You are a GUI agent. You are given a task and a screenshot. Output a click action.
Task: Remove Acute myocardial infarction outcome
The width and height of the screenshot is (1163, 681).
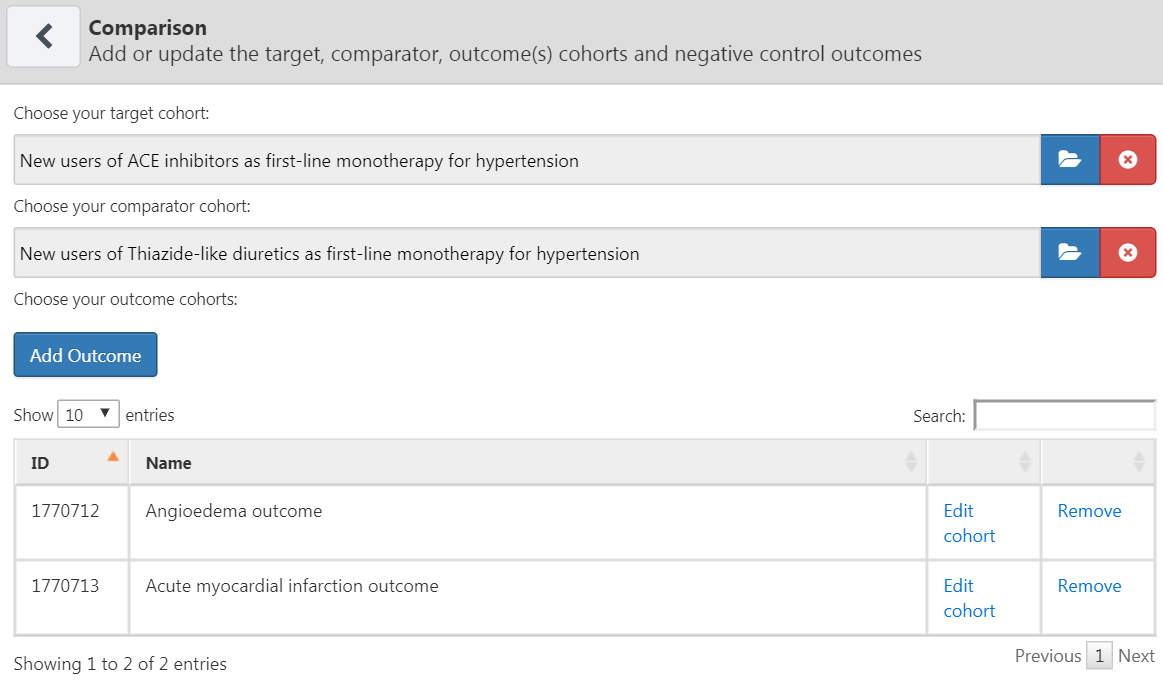(1089, 586)
